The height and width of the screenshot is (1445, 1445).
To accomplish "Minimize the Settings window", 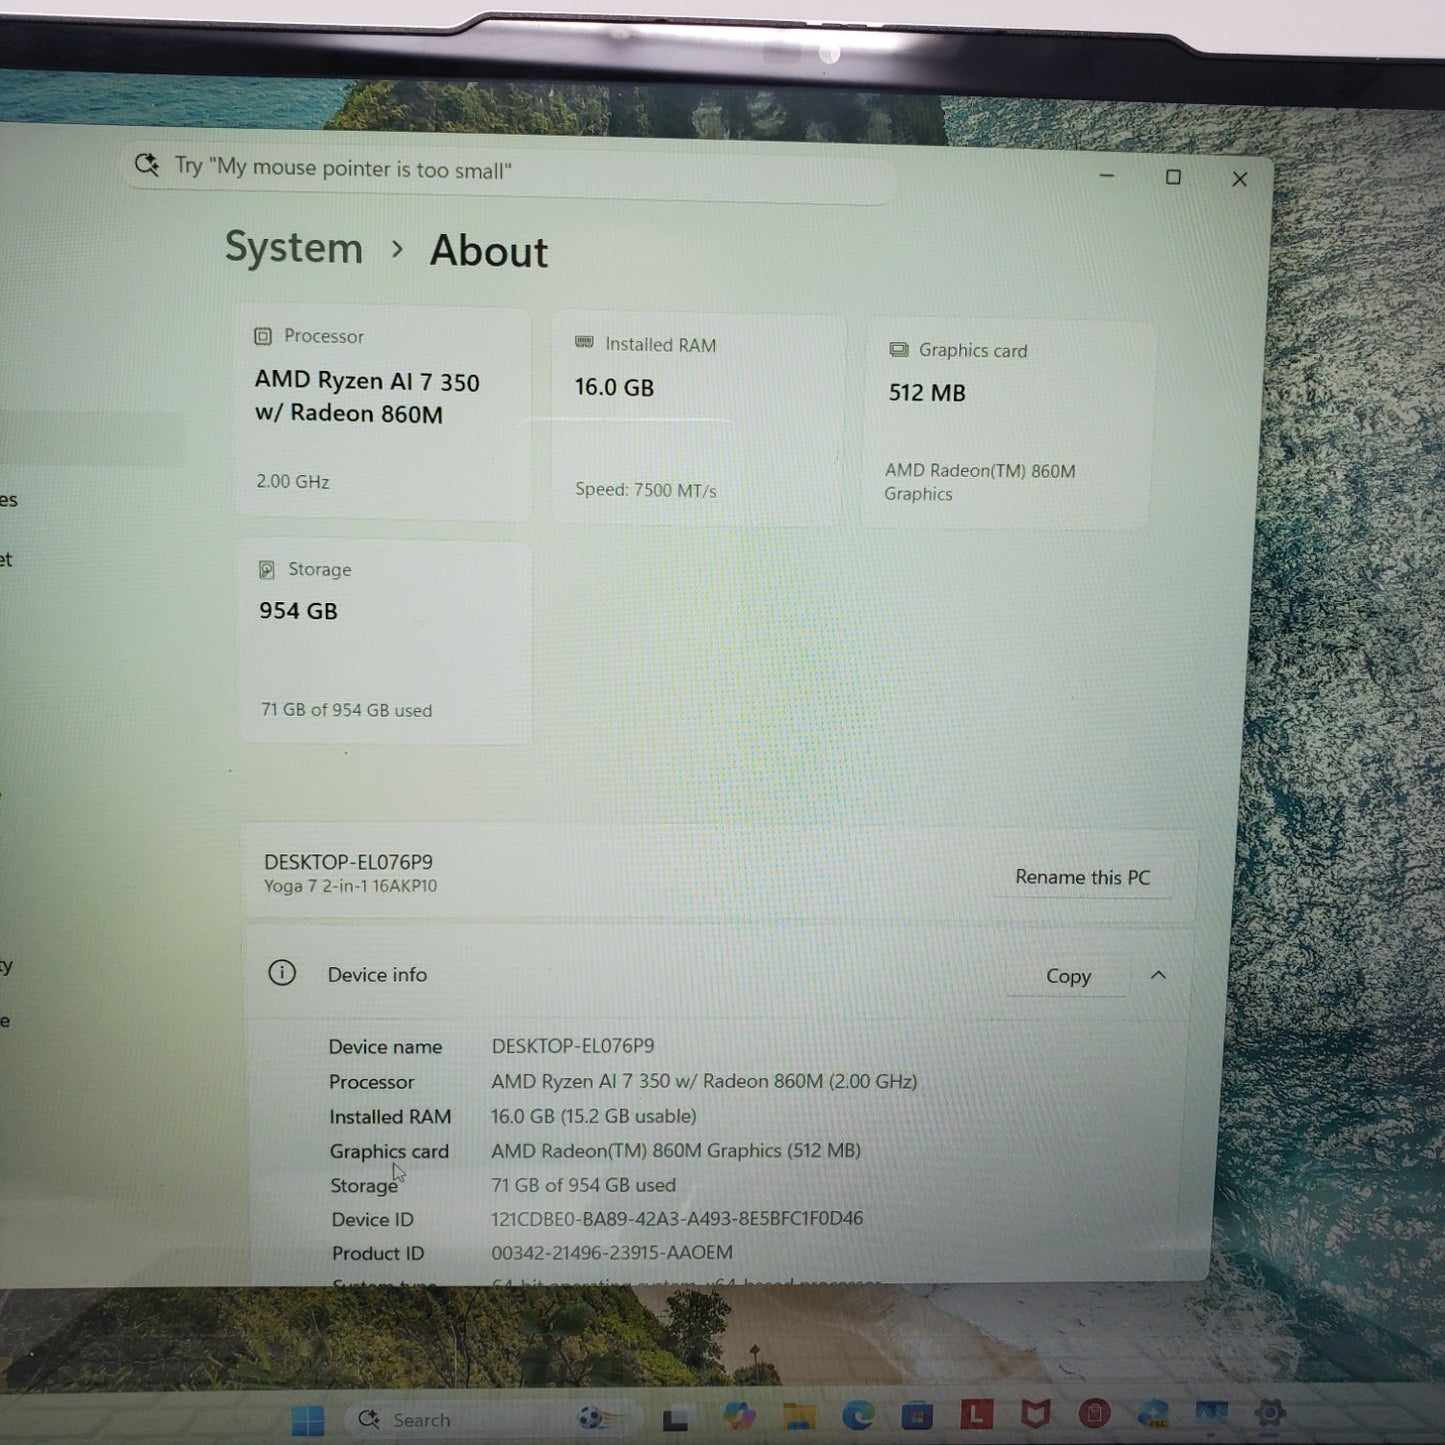I will point(1106,176).
